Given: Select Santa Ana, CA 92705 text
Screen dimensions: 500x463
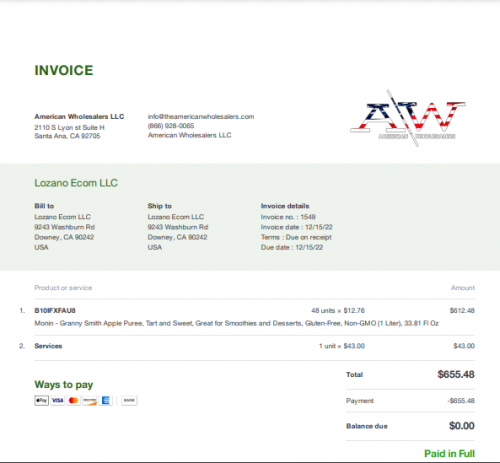Looking at the screenshot, I should pyautogui.click(x=67, y=136).
